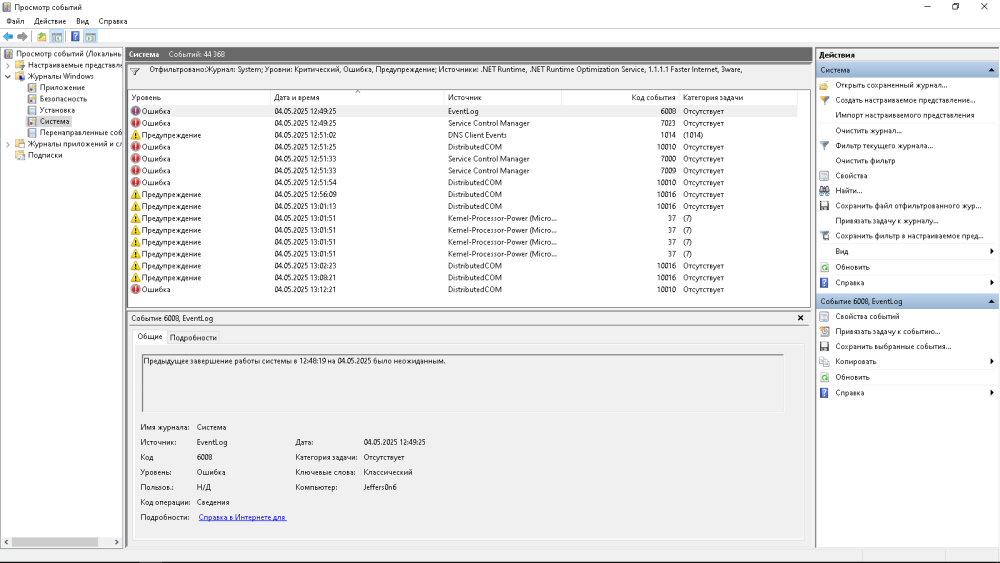Open the Справка menu in the menu bar
The width and height of the screenshot is (1000, 563).
(x=113, y=21)
